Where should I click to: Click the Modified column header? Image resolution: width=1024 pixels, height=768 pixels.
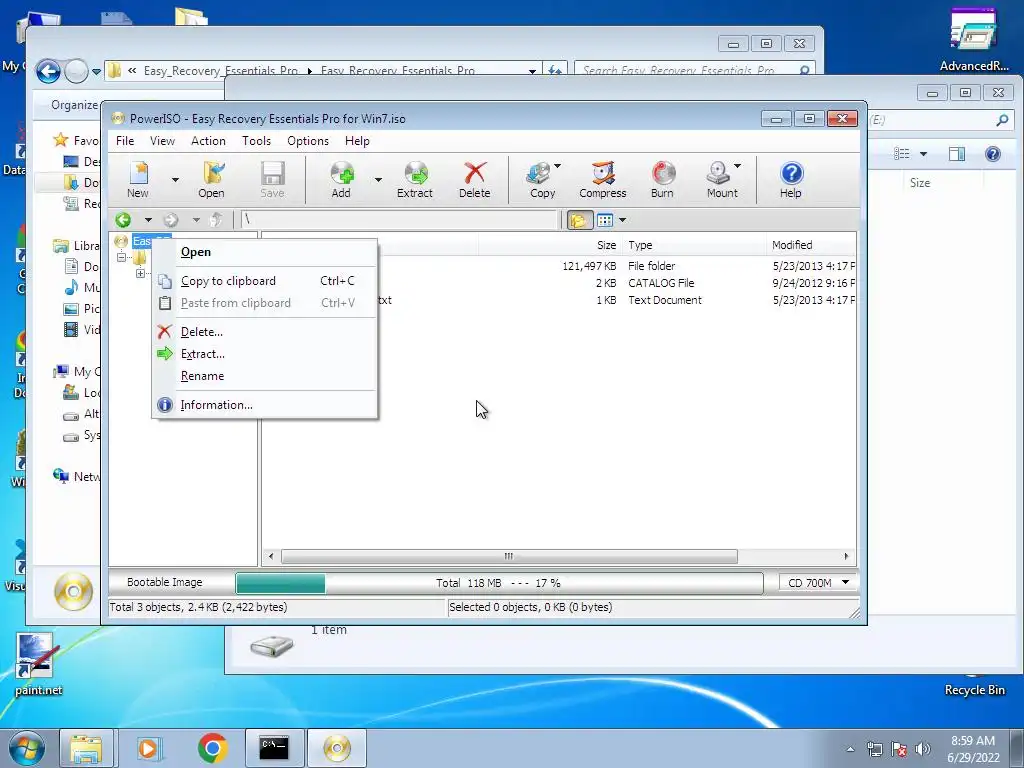coord(811,246)
